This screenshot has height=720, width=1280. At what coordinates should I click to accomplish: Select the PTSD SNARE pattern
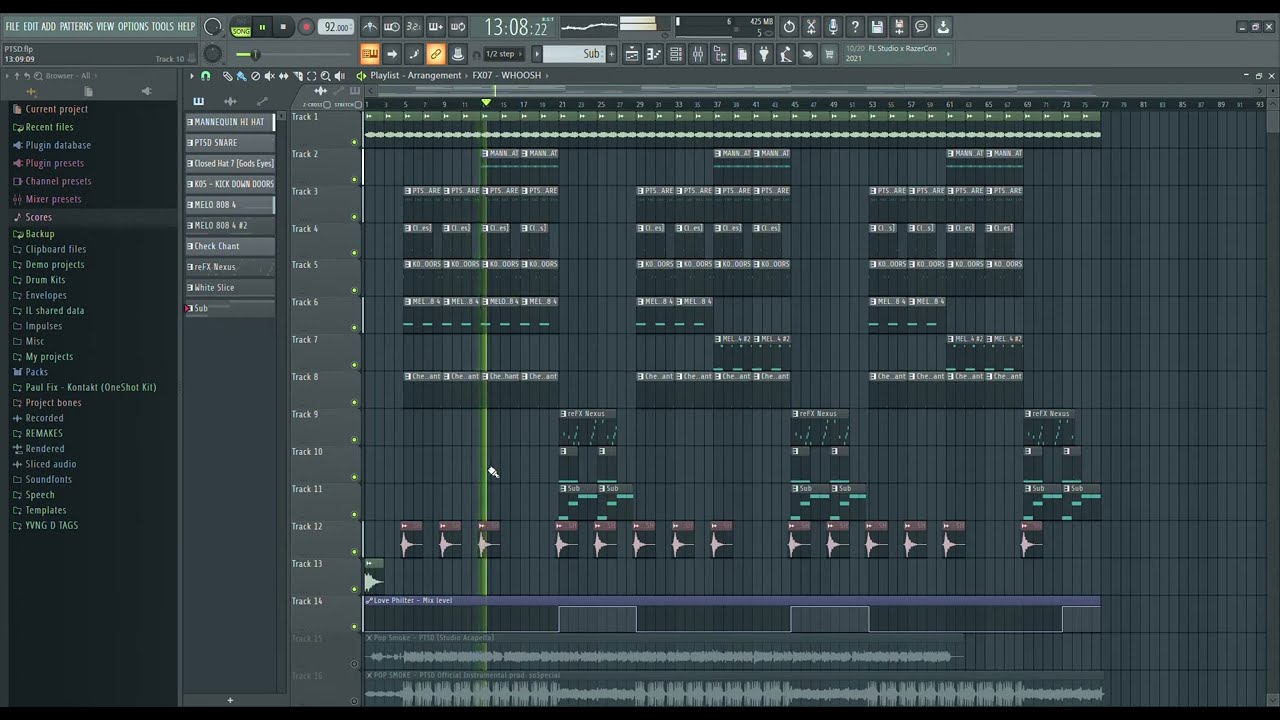[x=229, y=143]
